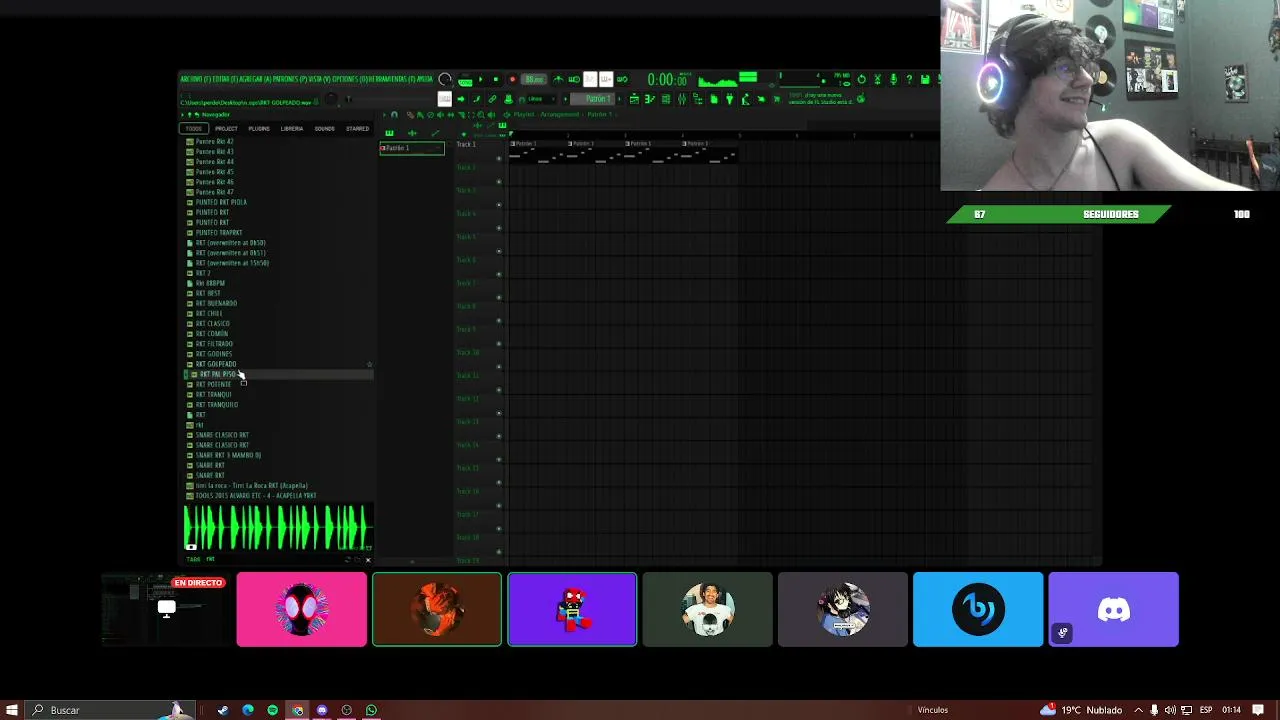Screen dimensions: 1280x720
Task: Open the AGREGAR menu
Action: [x=255, y=79]
